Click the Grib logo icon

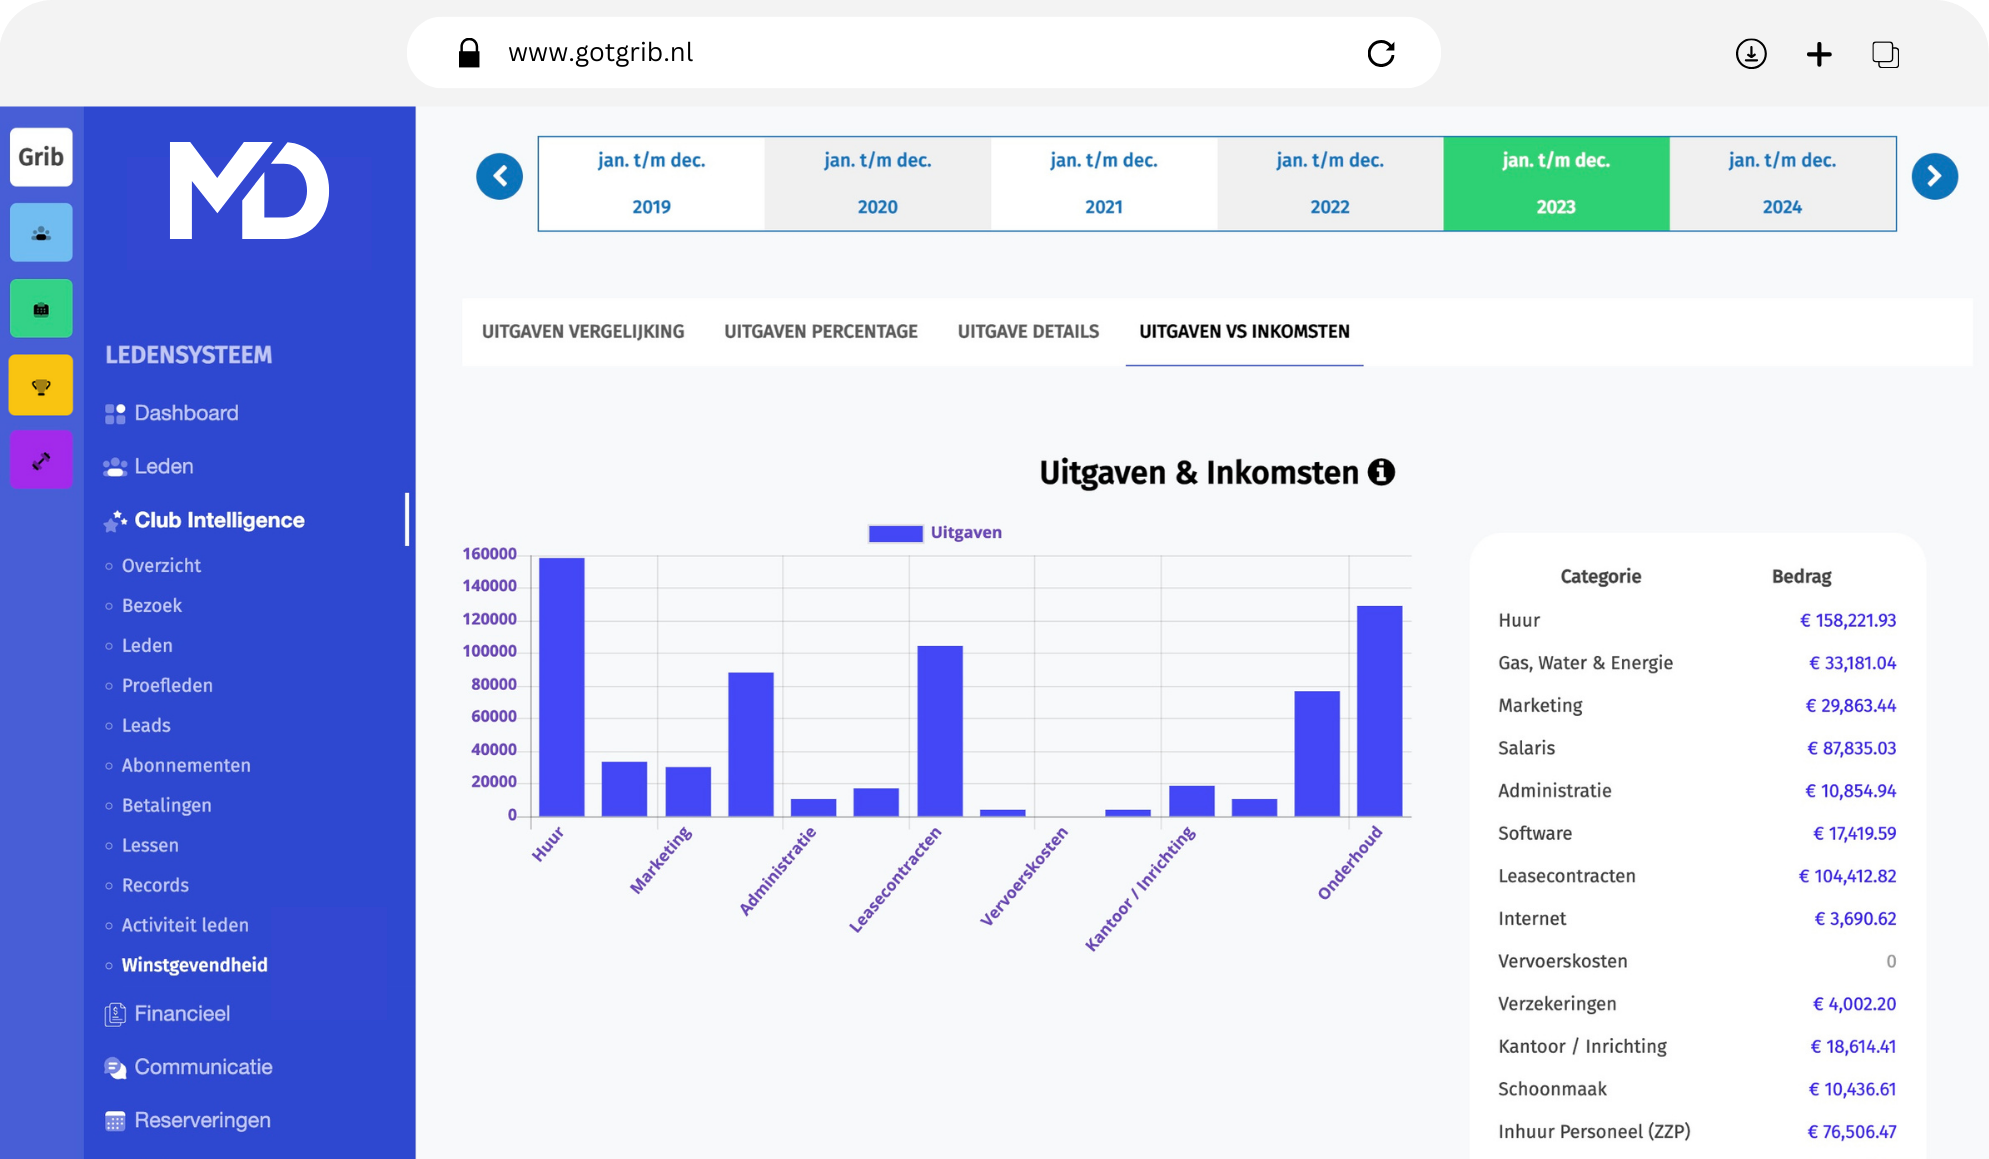click(41, 156)
